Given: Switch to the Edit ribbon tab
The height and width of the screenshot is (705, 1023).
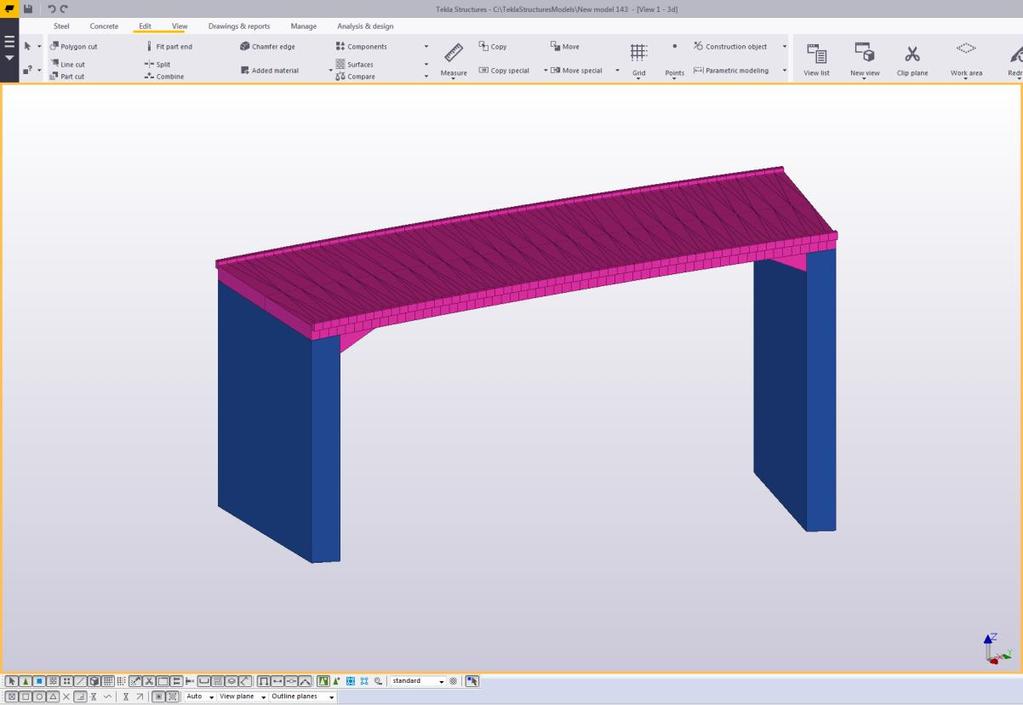Looking at the screenshot, I should pyautogui.click(x=145, y=26).
